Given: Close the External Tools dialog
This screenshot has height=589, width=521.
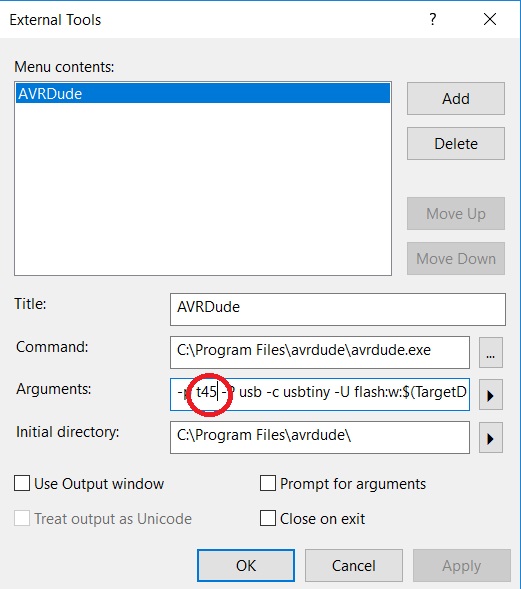Looking at the screenshot, I should [490, 19].
